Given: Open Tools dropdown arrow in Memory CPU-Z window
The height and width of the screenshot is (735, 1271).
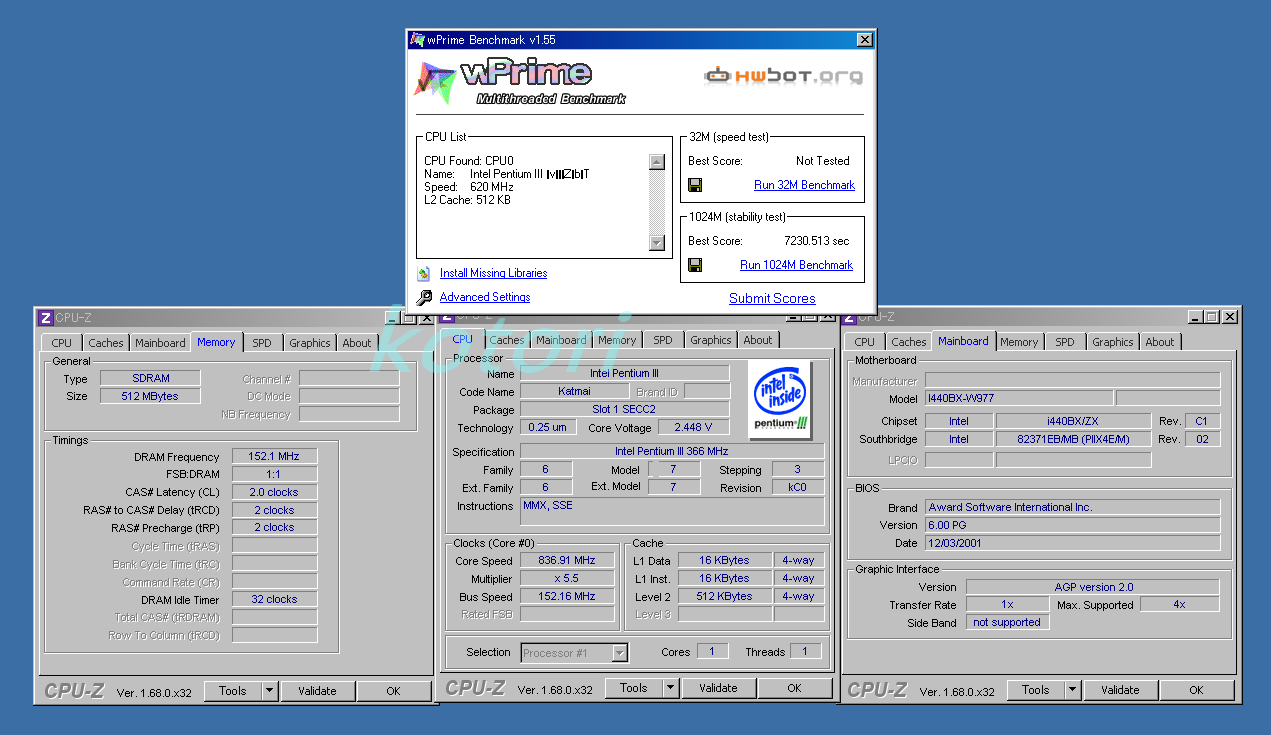Looking at the screenshot, I should click(269, 690).
